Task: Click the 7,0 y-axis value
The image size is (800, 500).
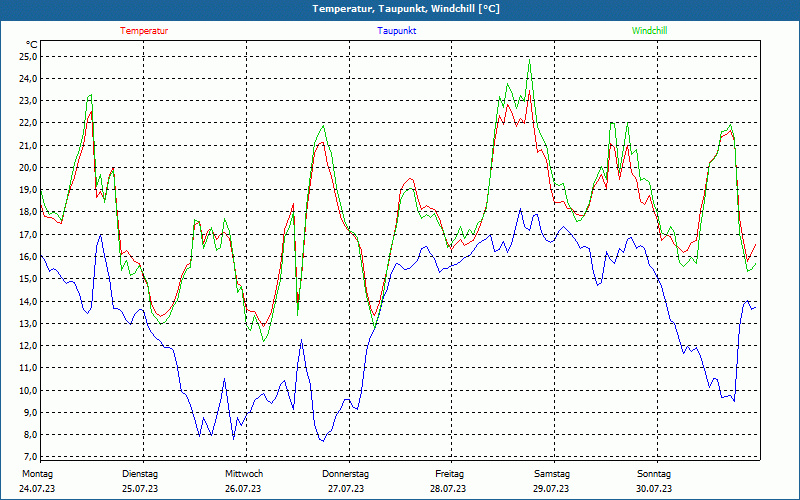Action: 29,457
